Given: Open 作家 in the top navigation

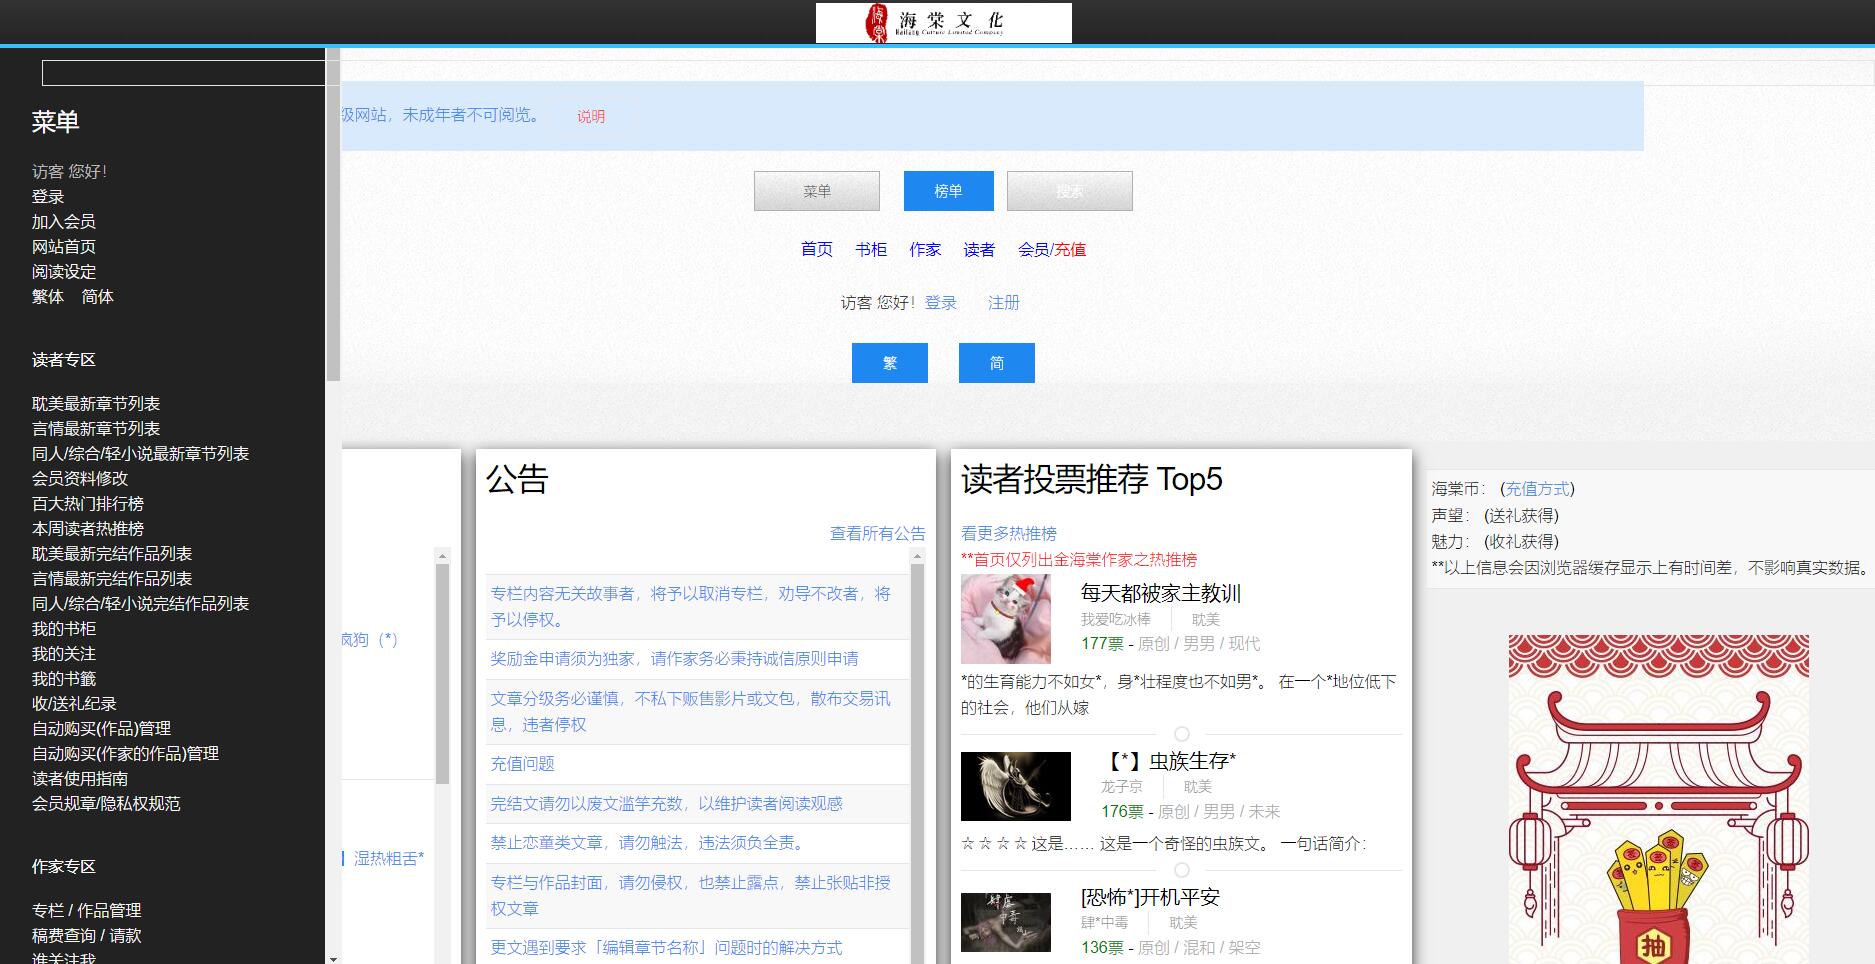Looking at the screenshot, I should pyautogui.click(x=924, y=249).
